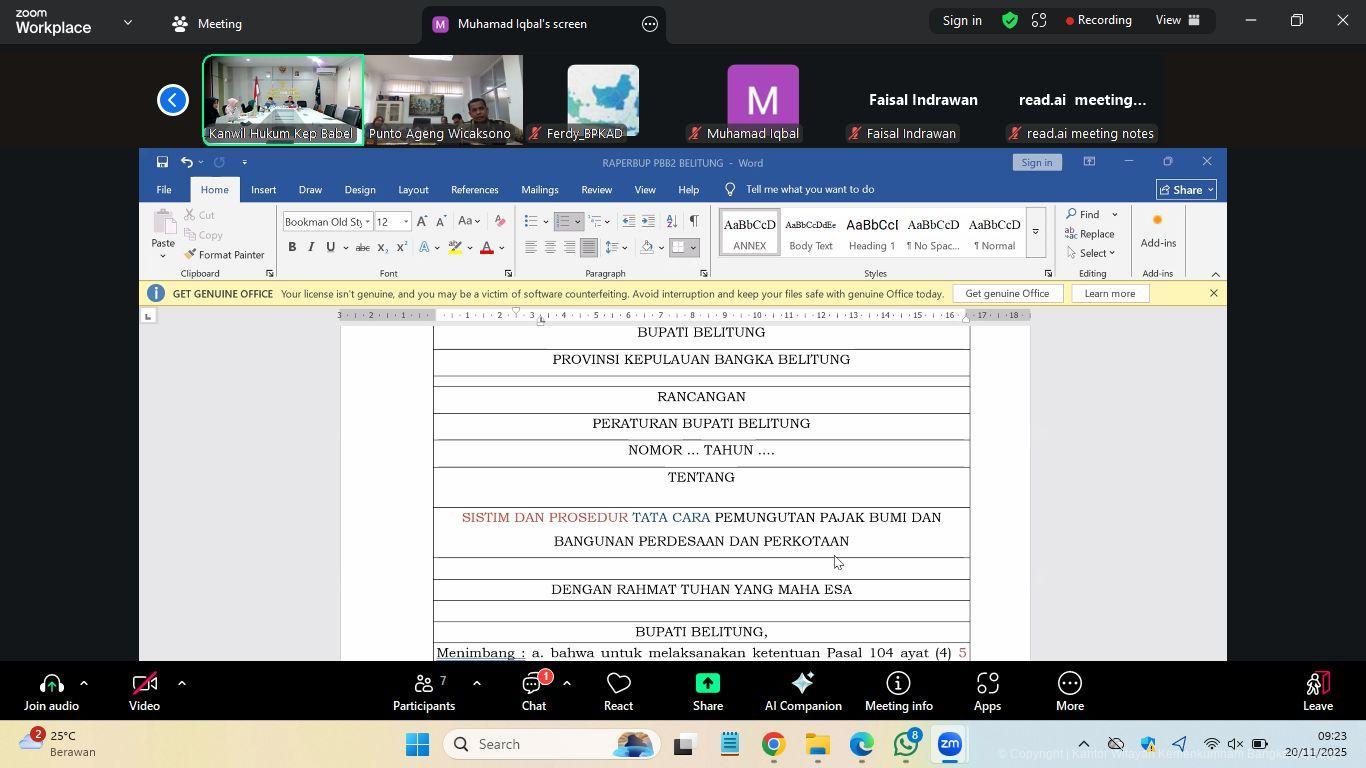Expand the line spacing options
Image resolution: width=1366 pixels, height=768 pixels.
(624, 247)
